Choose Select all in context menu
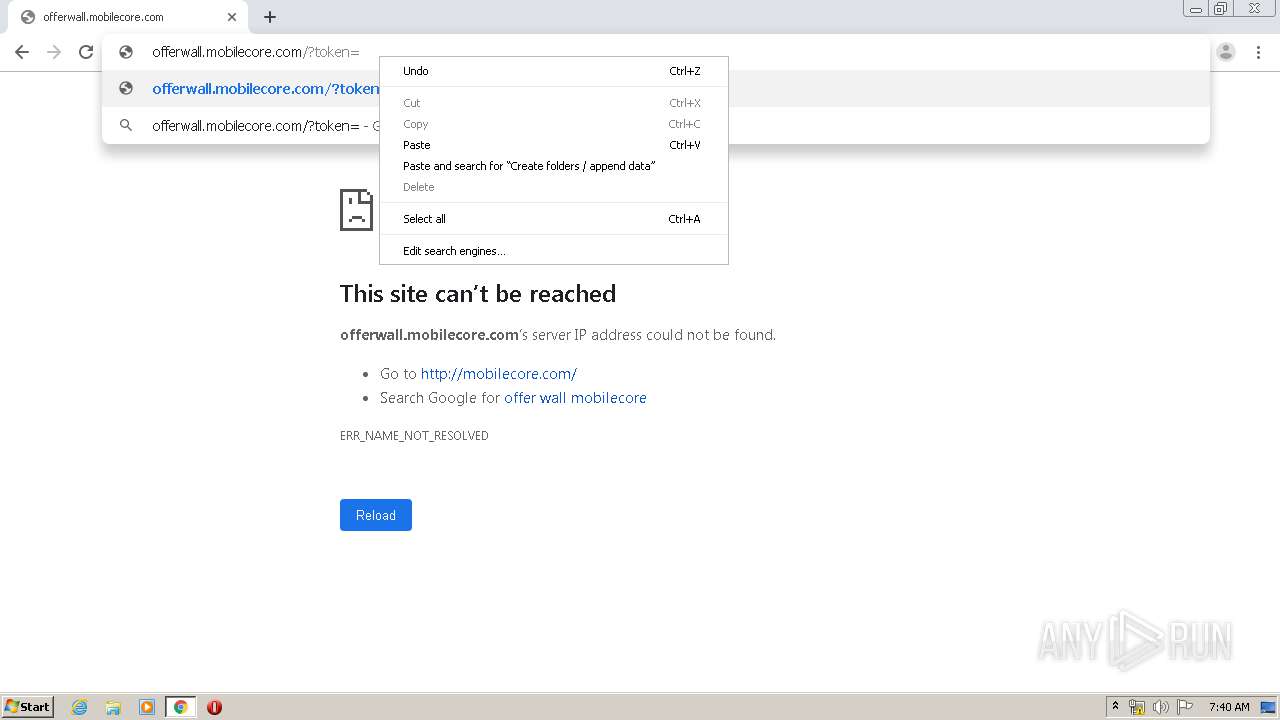 point(553,219)
